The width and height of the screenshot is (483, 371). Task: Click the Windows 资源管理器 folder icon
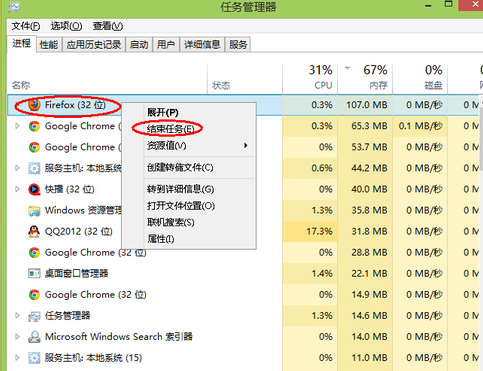click(34, 211)
